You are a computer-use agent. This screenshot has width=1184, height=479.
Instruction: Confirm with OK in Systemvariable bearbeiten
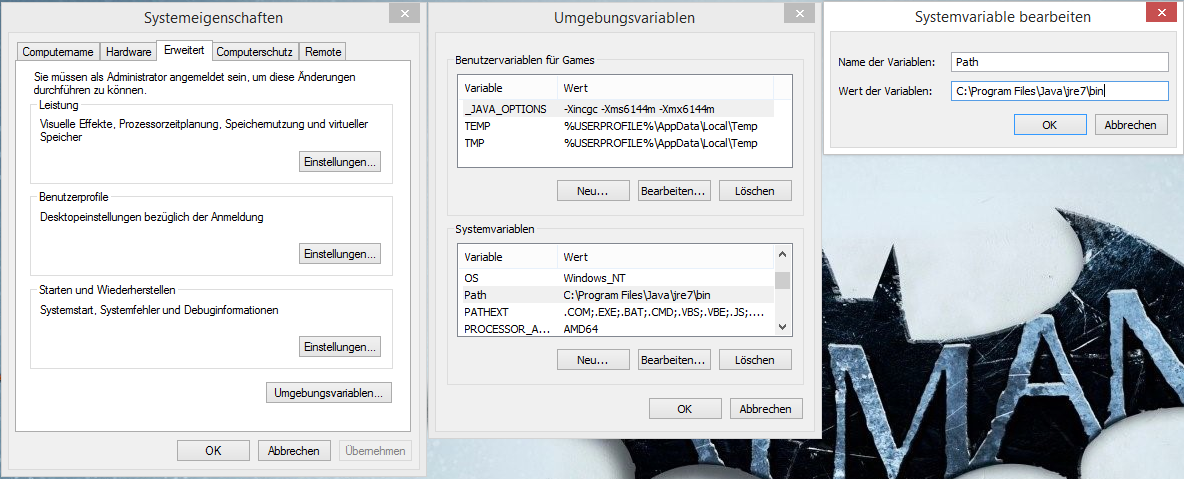click(1049, 125)
